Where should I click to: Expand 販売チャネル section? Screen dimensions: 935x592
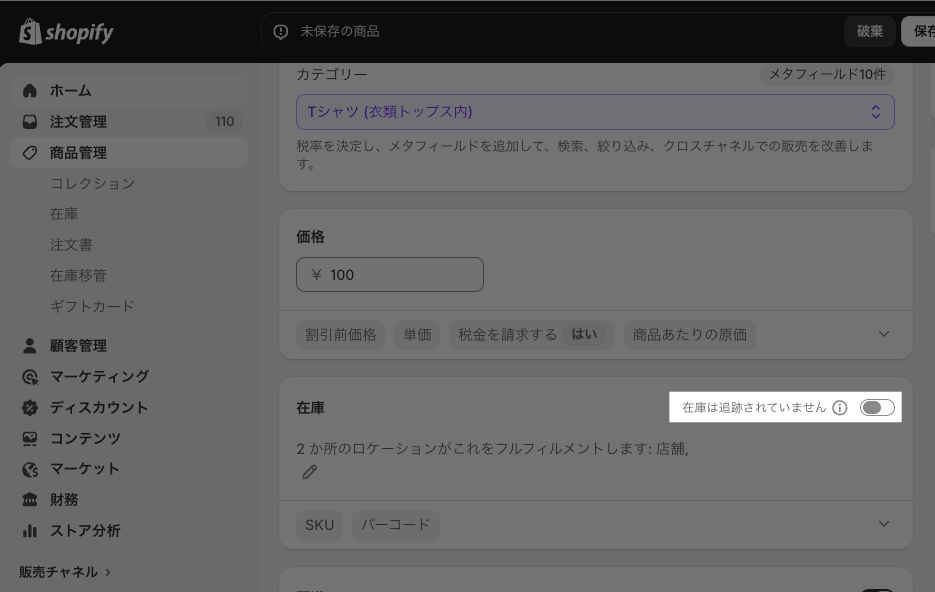pyautogui.click(x=65, y=572)
